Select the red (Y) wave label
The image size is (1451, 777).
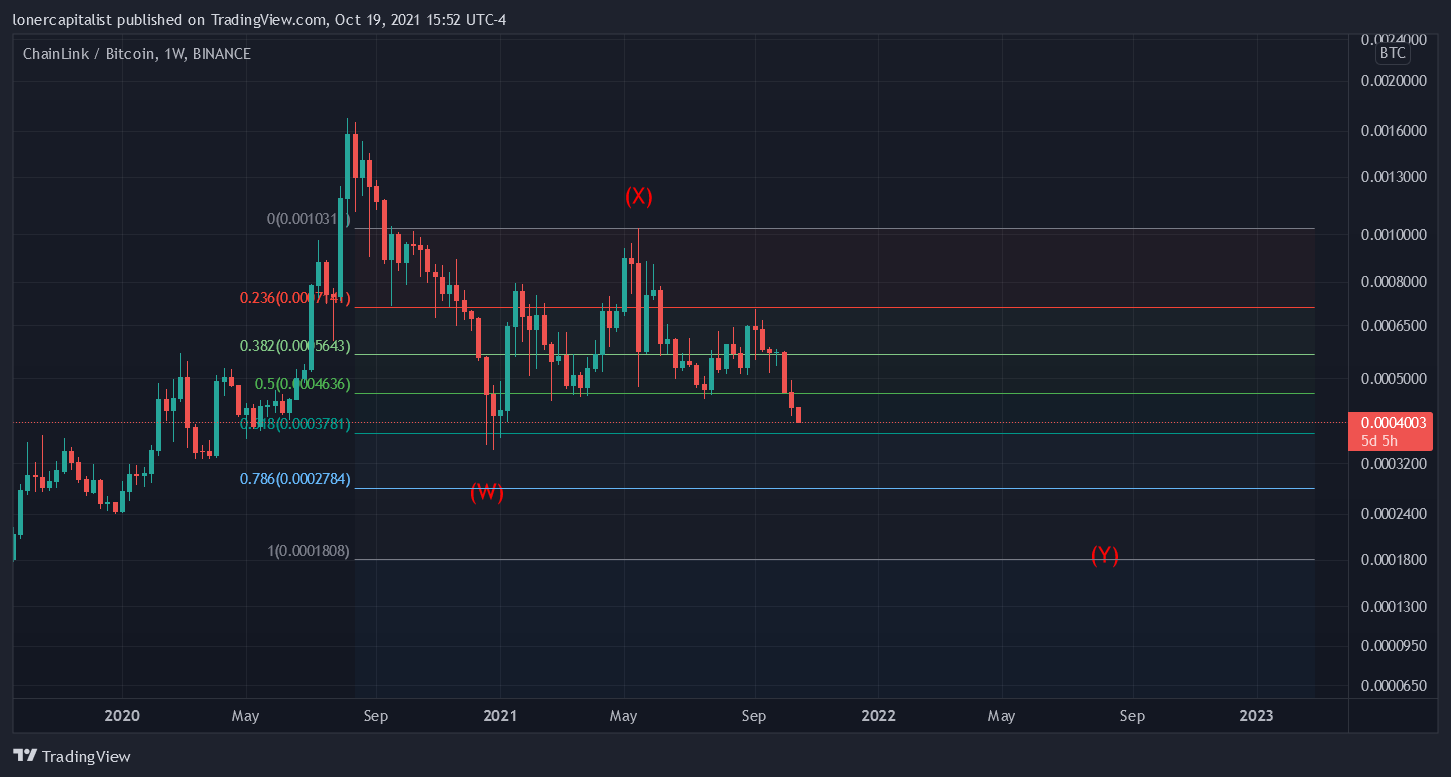[1104, 555]
